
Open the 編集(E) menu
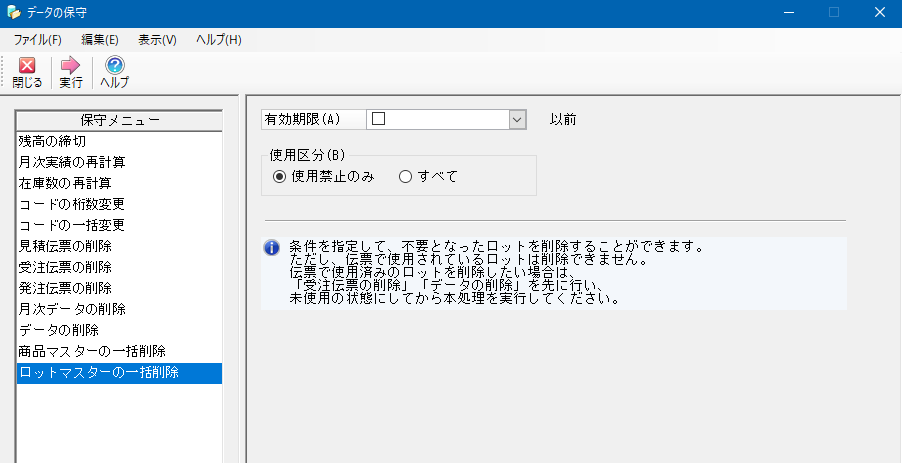pos(100,40)
